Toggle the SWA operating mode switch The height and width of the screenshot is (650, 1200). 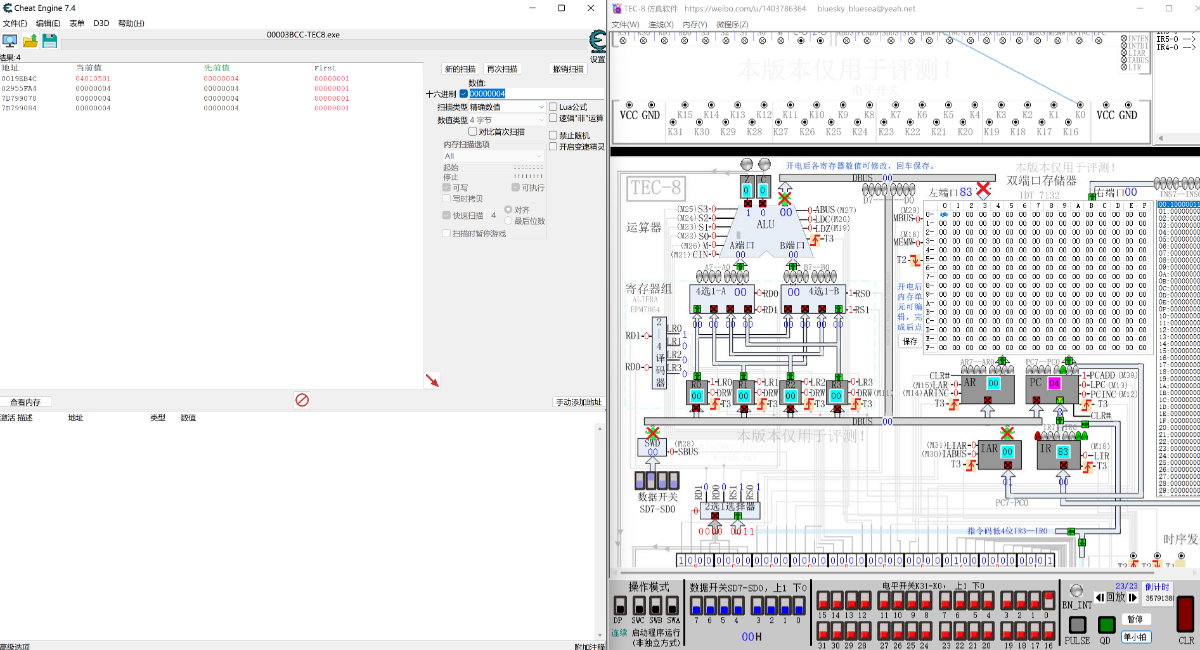(672, 605)
